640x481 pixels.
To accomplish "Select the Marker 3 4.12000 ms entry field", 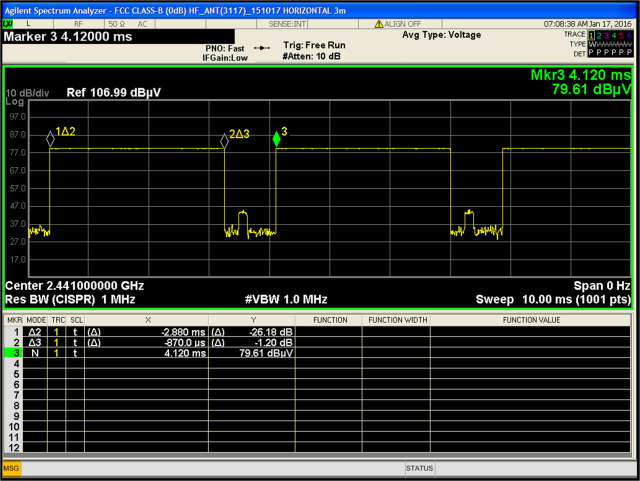I will pyautogui.click(x=118, y=37).
